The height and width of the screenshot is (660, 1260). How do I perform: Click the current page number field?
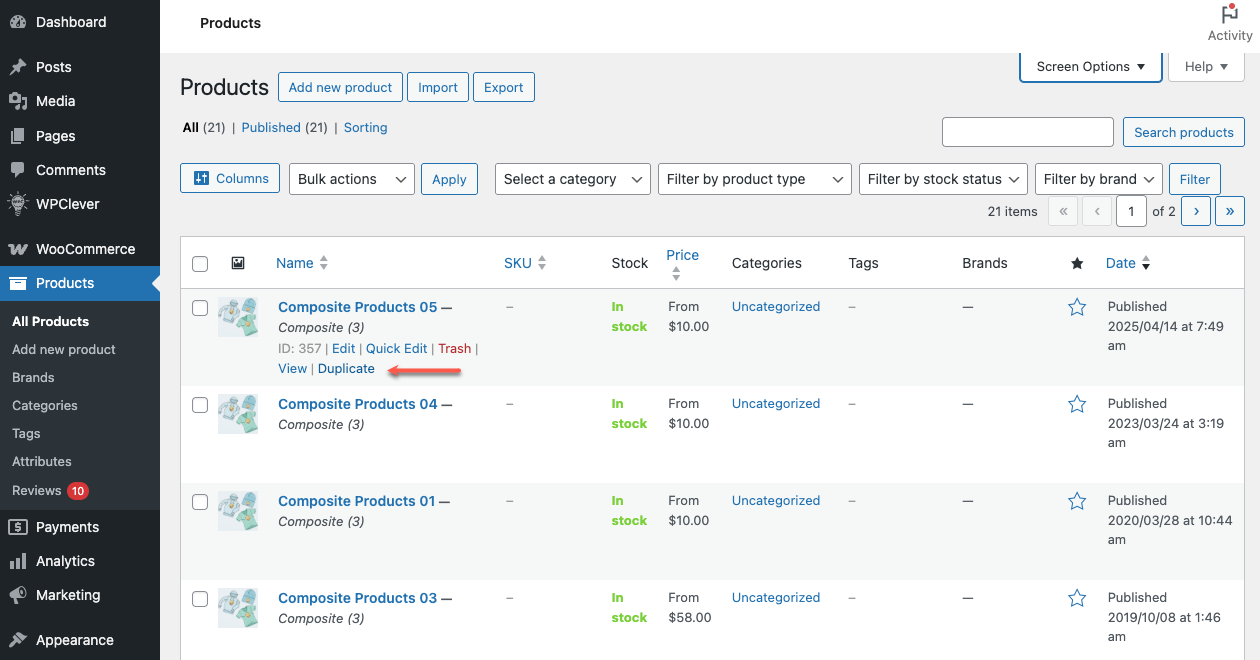coord(1131,211)
